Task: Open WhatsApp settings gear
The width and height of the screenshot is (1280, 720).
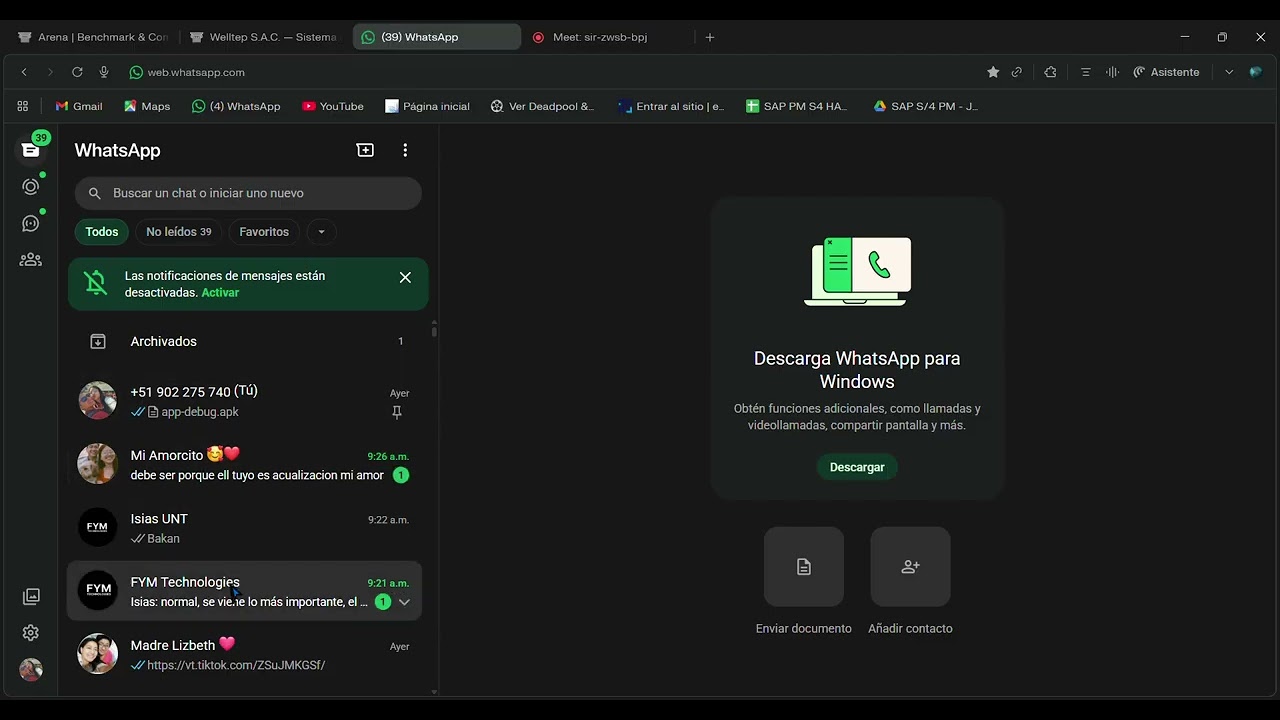Action: (31, 633)
